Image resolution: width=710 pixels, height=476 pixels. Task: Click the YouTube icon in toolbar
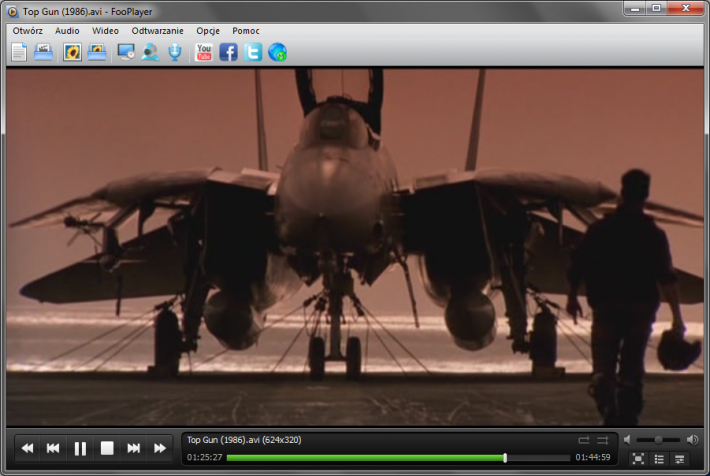pyautogui.click(x=204, y=52)
